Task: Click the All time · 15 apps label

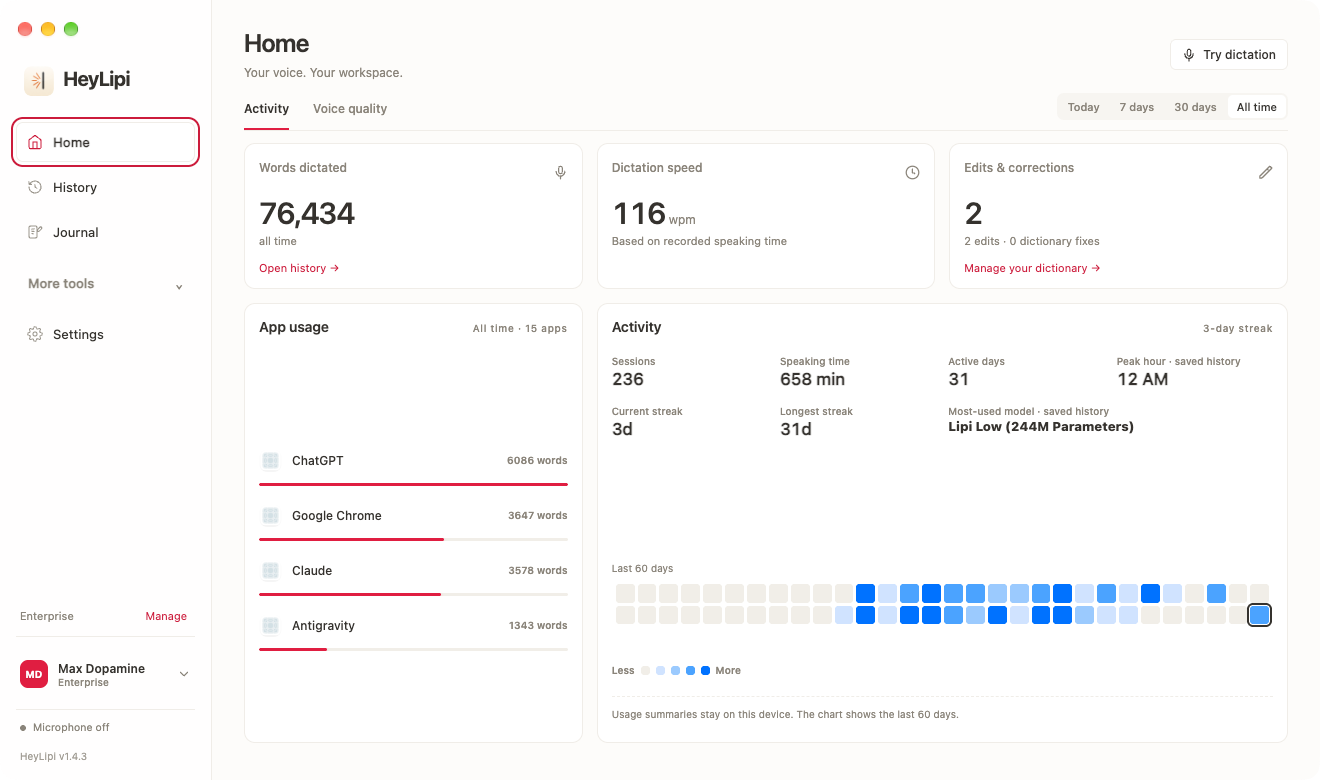Action: [520, 328]
